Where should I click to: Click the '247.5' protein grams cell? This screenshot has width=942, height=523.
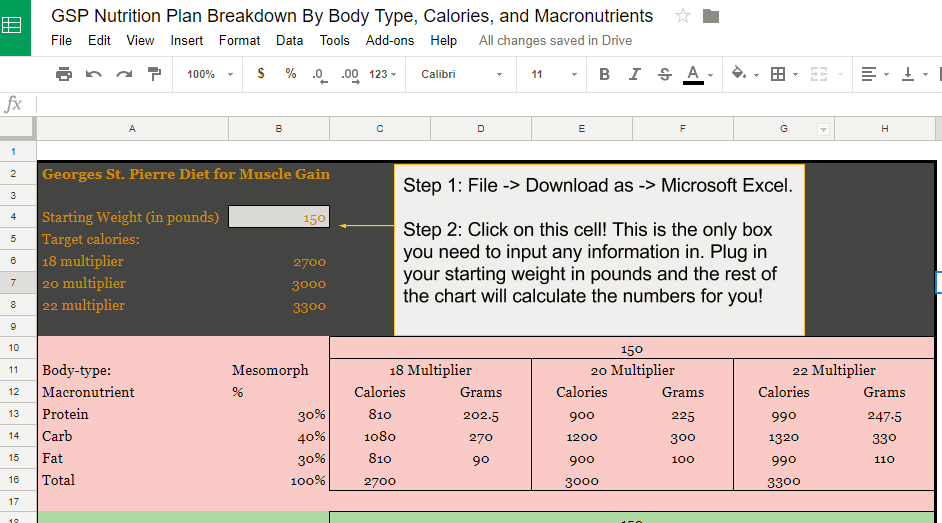884,414
